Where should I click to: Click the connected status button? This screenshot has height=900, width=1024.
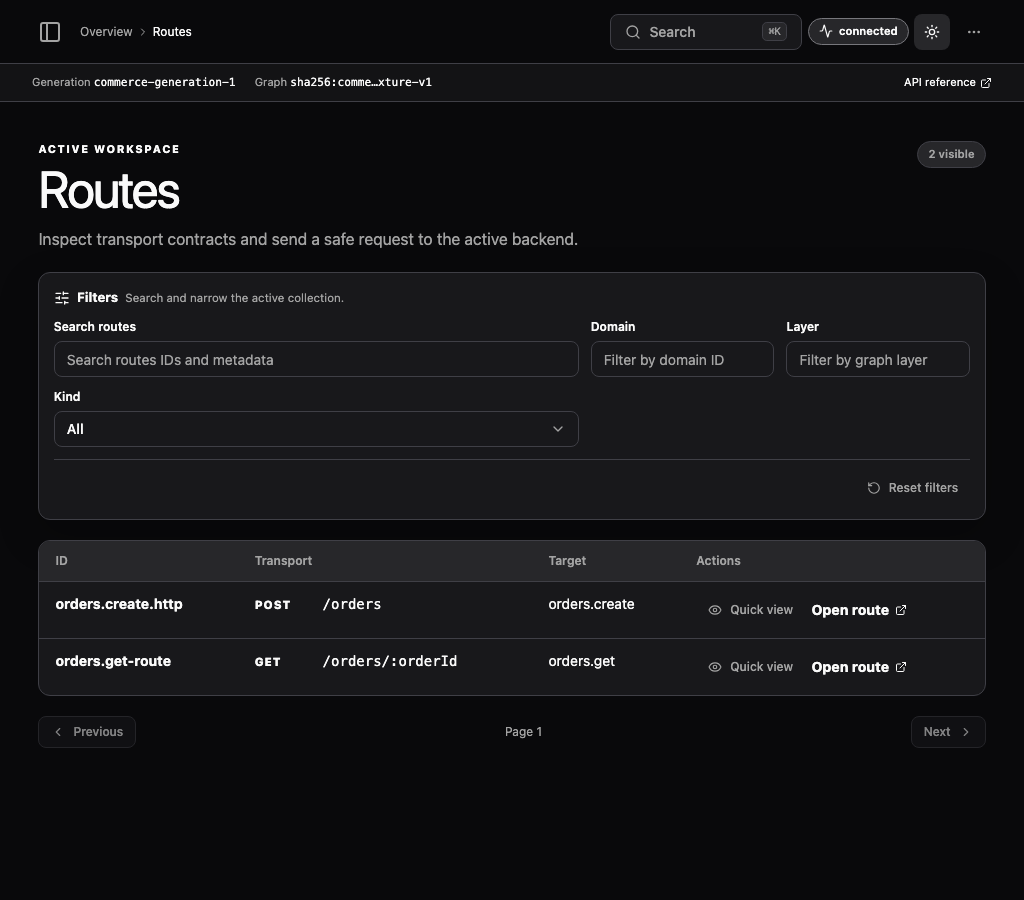click(x=857, y=31)
